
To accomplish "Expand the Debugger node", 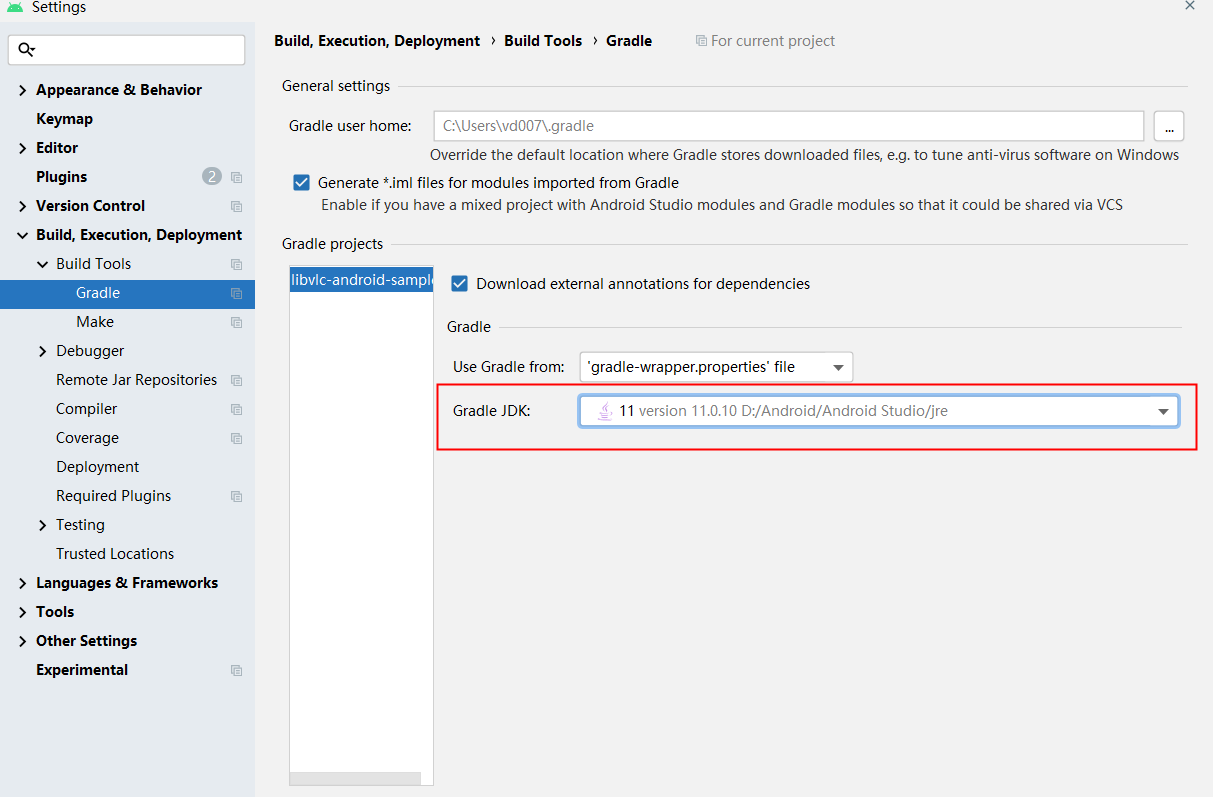I will [42, 351].
